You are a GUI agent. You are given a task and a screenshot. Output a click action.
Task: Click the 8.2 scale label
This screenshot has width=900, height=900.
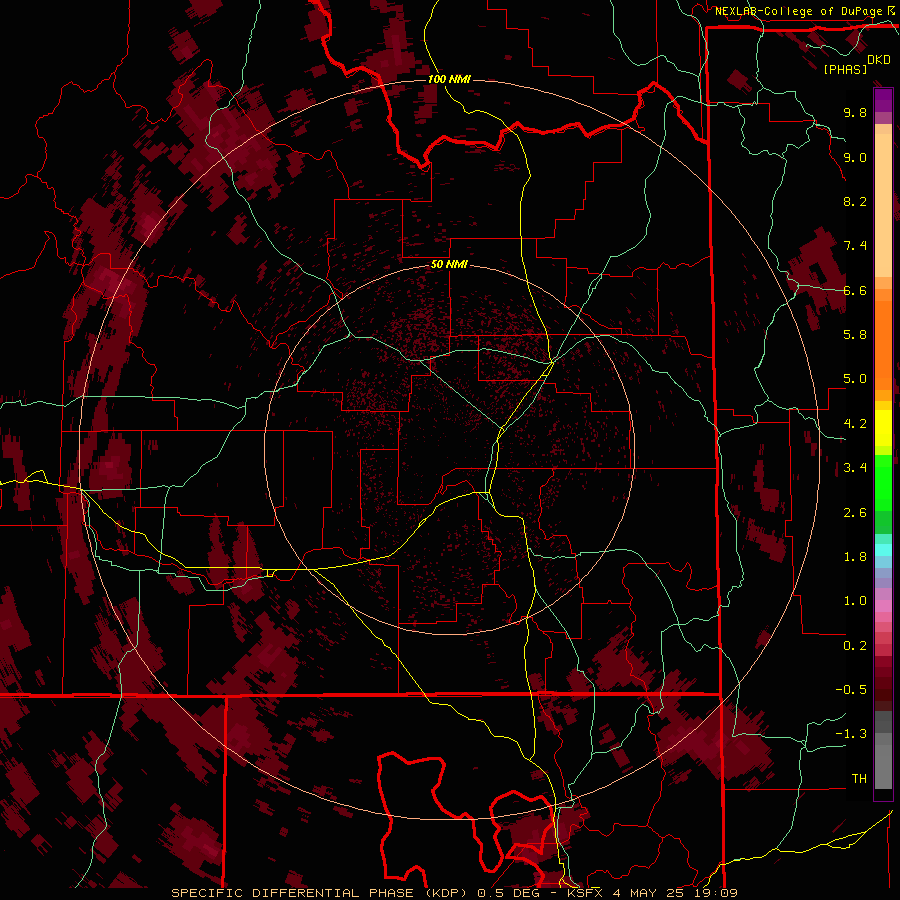coord(855,201)
